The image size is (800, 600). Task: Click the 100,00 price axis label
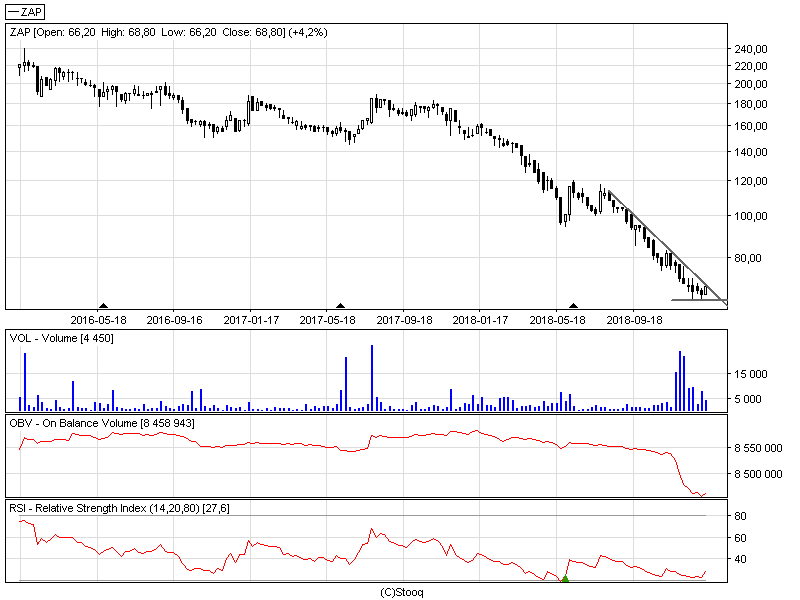(752, 216)
